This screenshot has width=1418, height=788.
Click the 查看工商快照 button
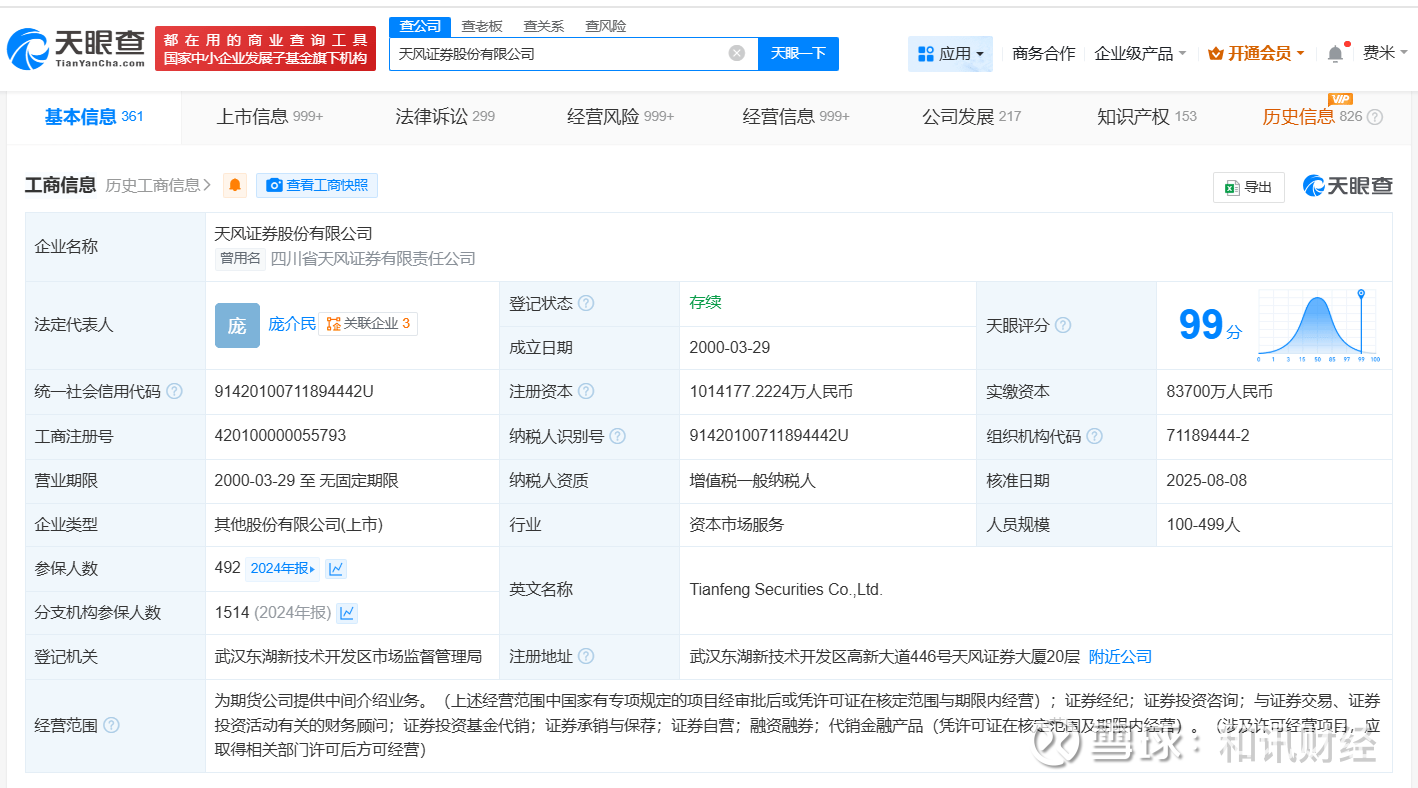click(x=317, y=185)
